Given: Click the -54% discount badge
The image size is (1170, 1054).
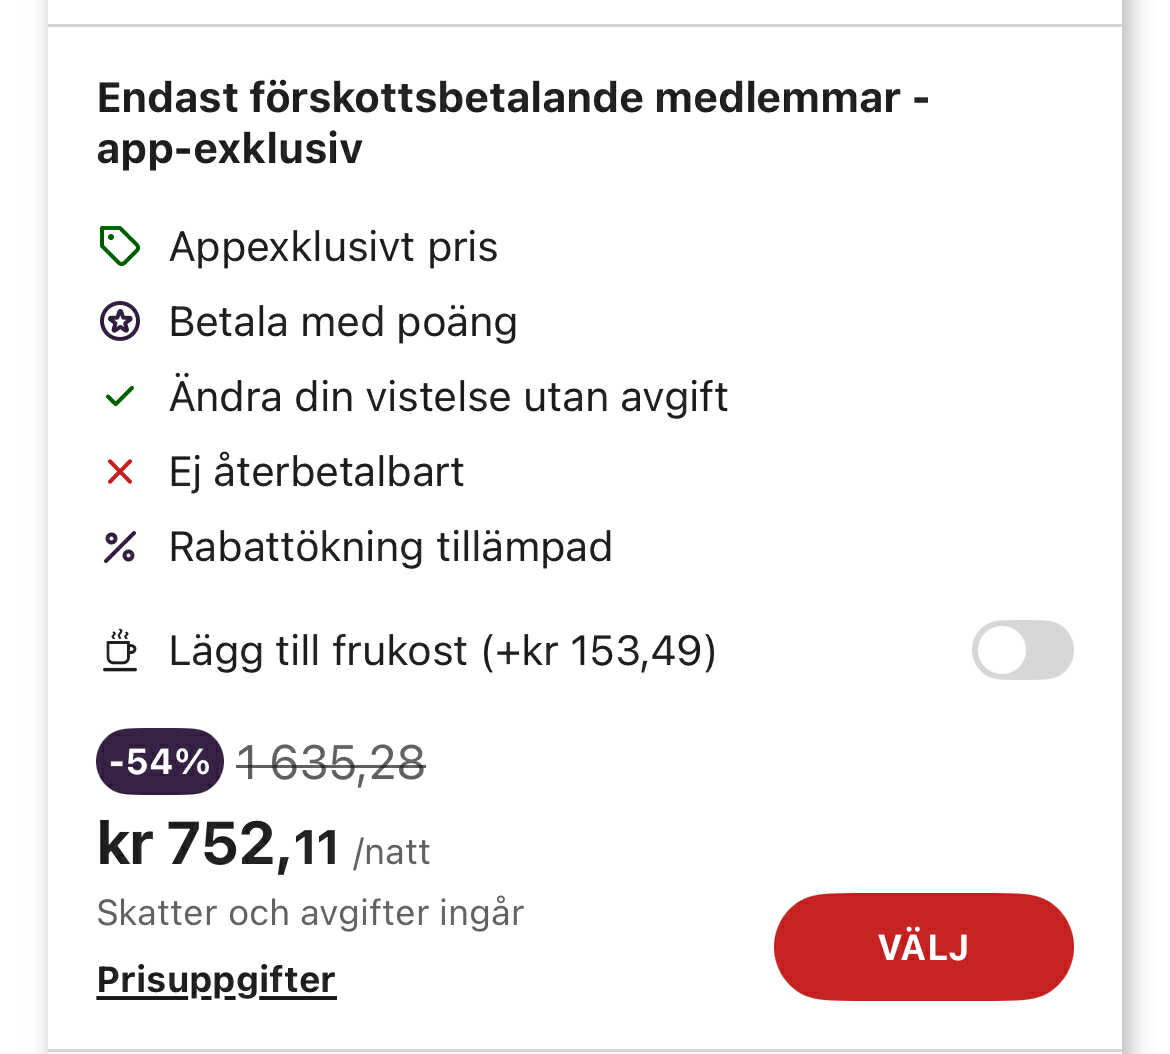Looking at the screenshot, I should (x=159, y=762).
